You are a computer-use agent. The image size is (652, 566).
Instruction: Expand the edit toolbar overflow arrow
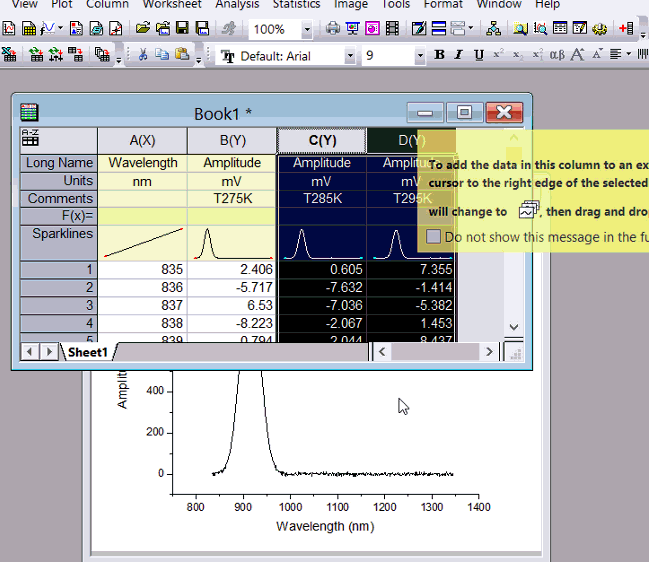(199, 60)
